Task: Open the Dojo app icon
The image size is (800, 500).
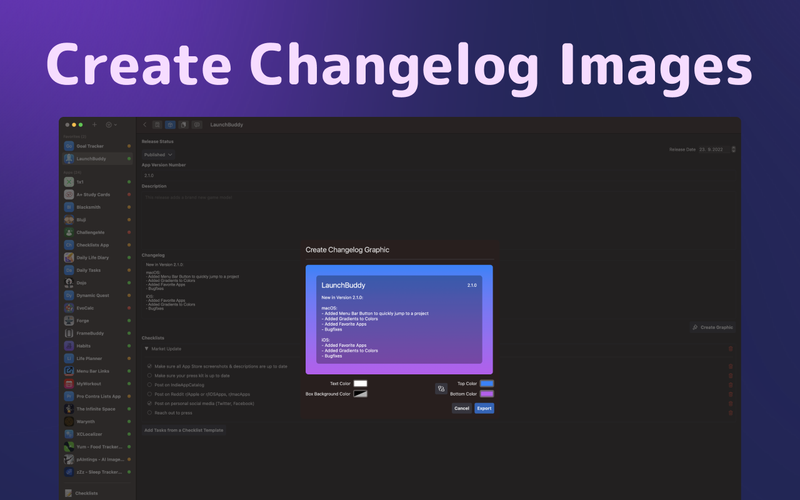Action: (69, 283)
